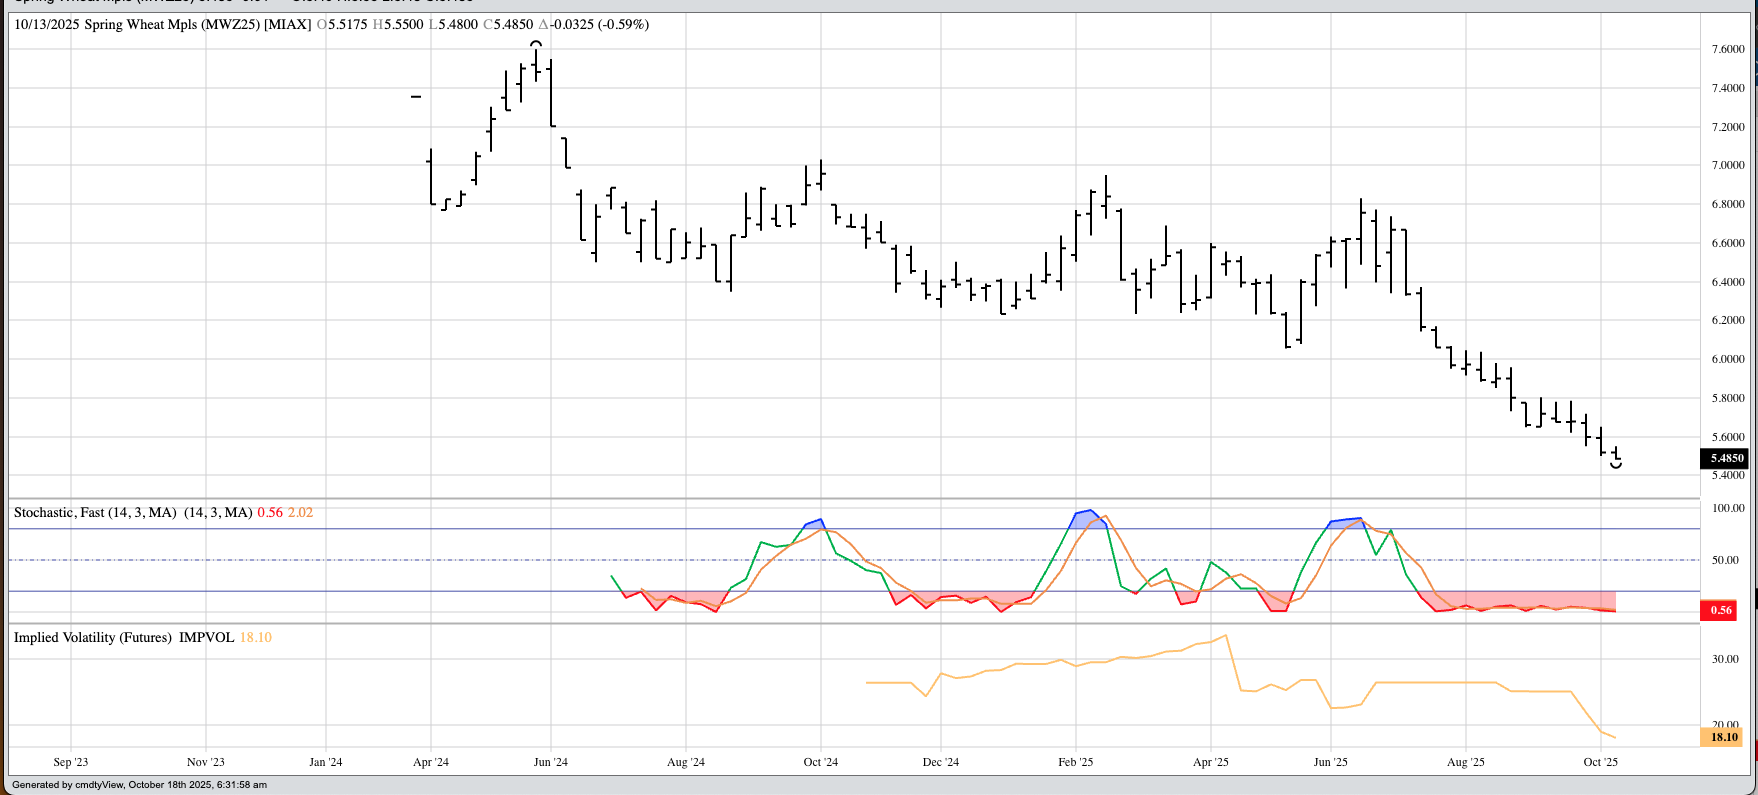Viewport: 1758px width, 795px height.
Task: Click the red 0.56 stochastic value badge
Action: [1721, 610]
